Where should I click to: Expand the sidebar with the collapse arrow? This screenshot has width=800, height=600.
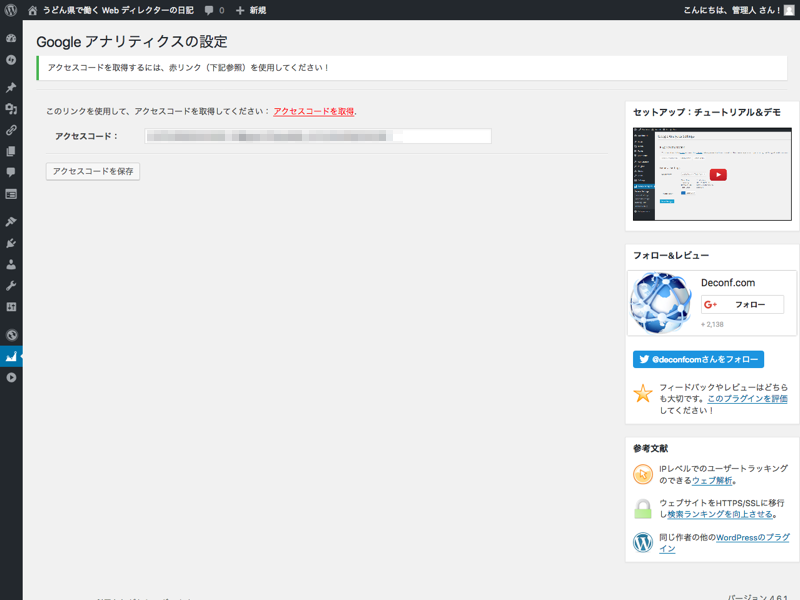tap(11, 378)
